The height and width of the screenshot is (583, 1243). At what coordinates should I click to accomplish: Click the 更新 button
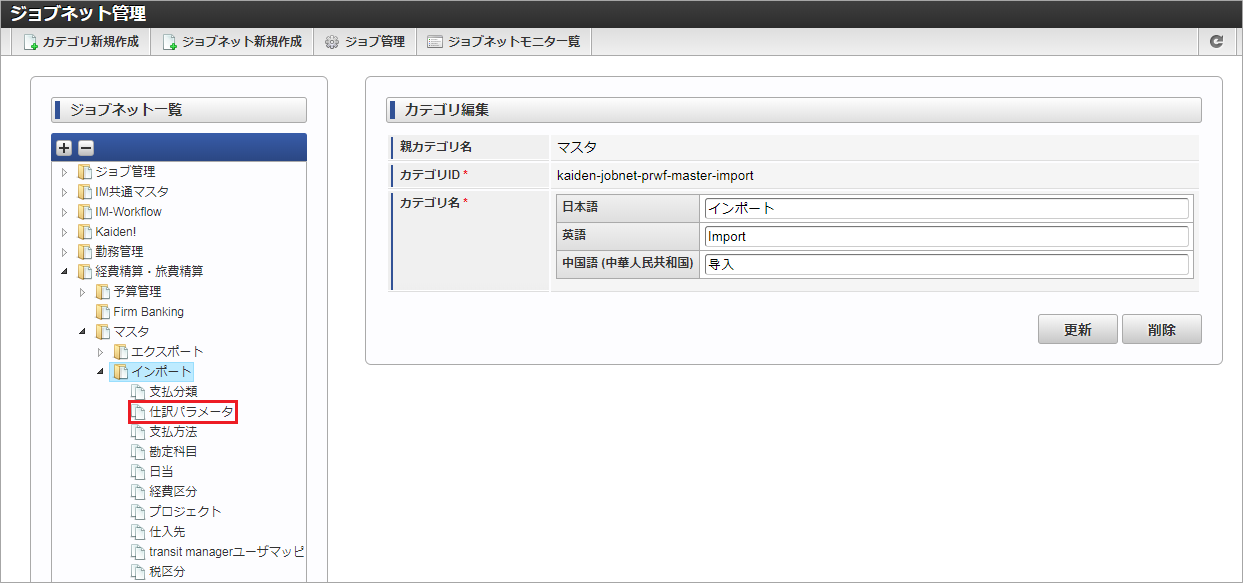coord(1077,330)
